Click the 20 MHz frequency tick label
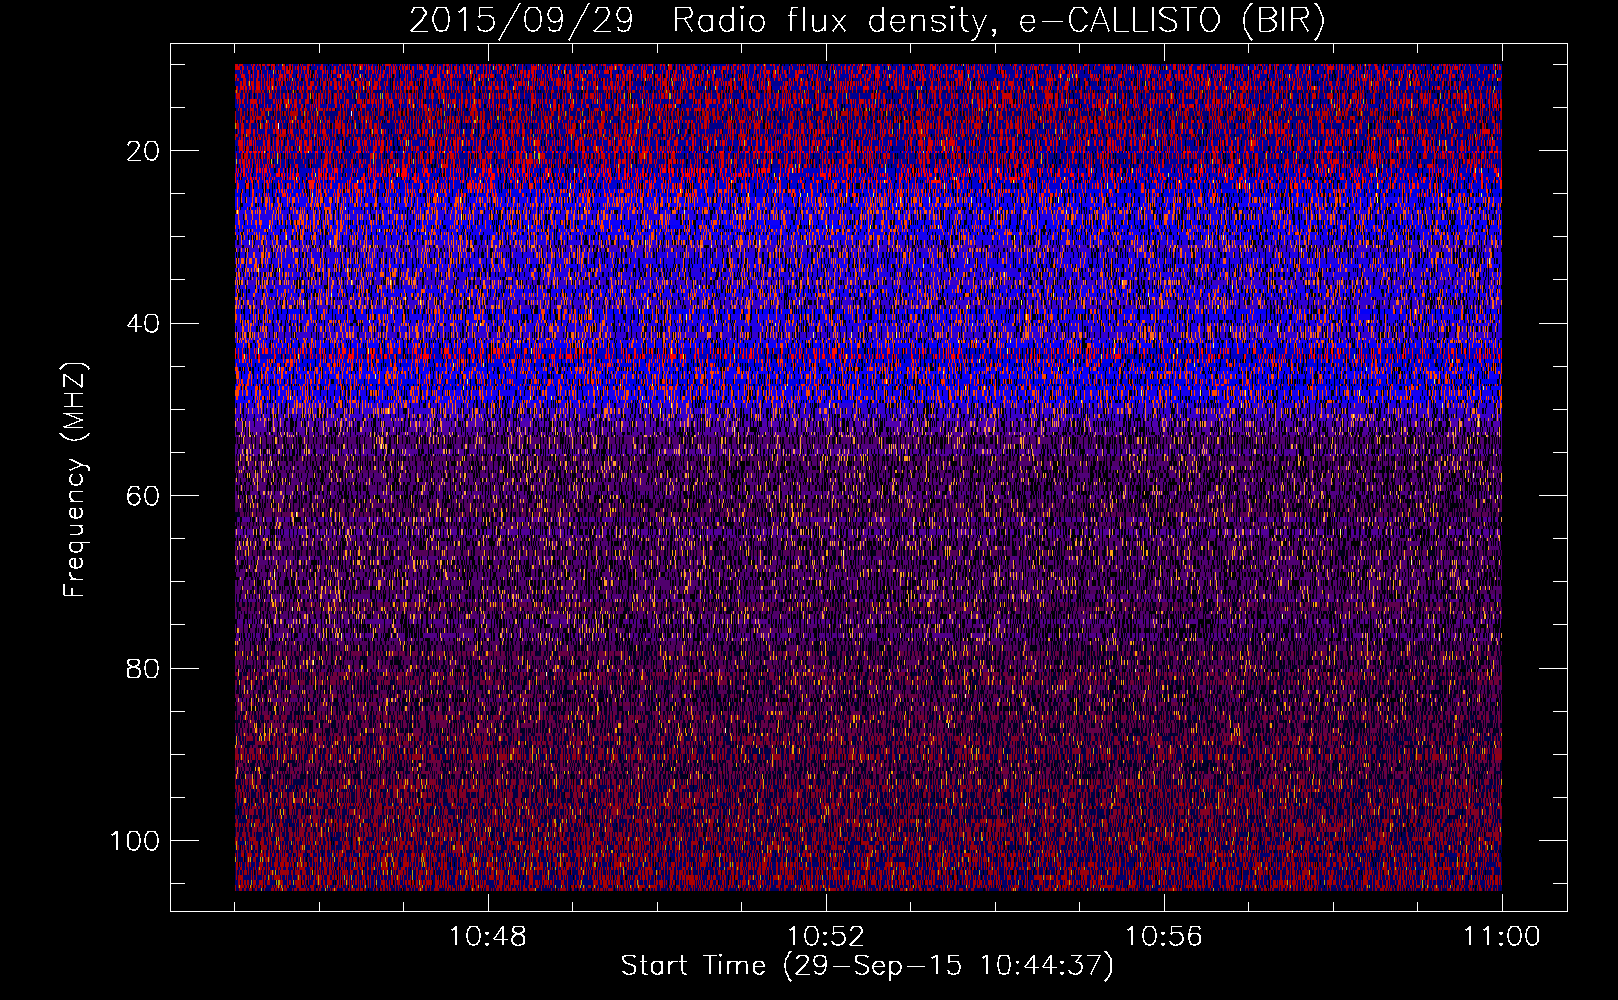 pyautogui.click(x=144, y=151)
